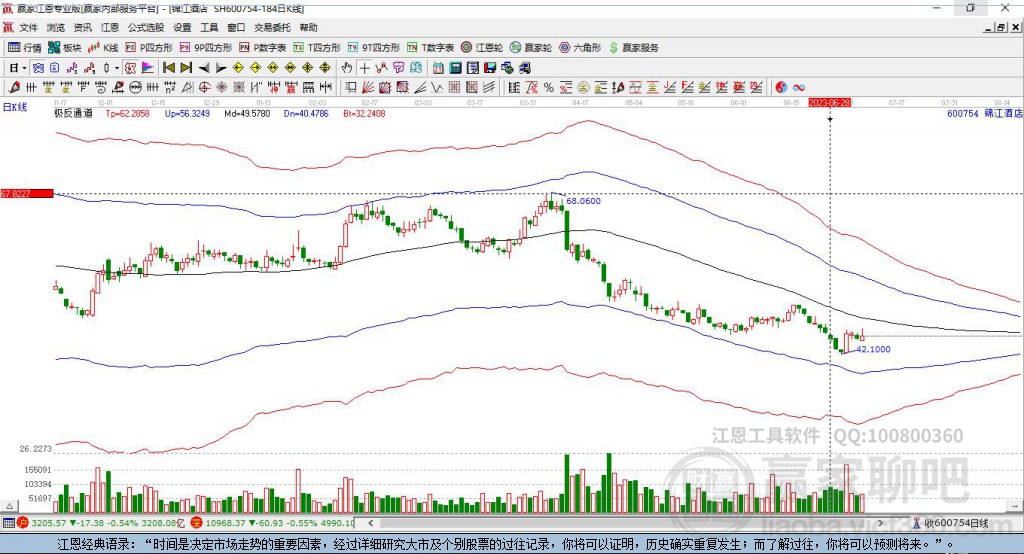Click the red price tag 67.8227
Screen dimensions: 1024x554
[x=27, y=193]
